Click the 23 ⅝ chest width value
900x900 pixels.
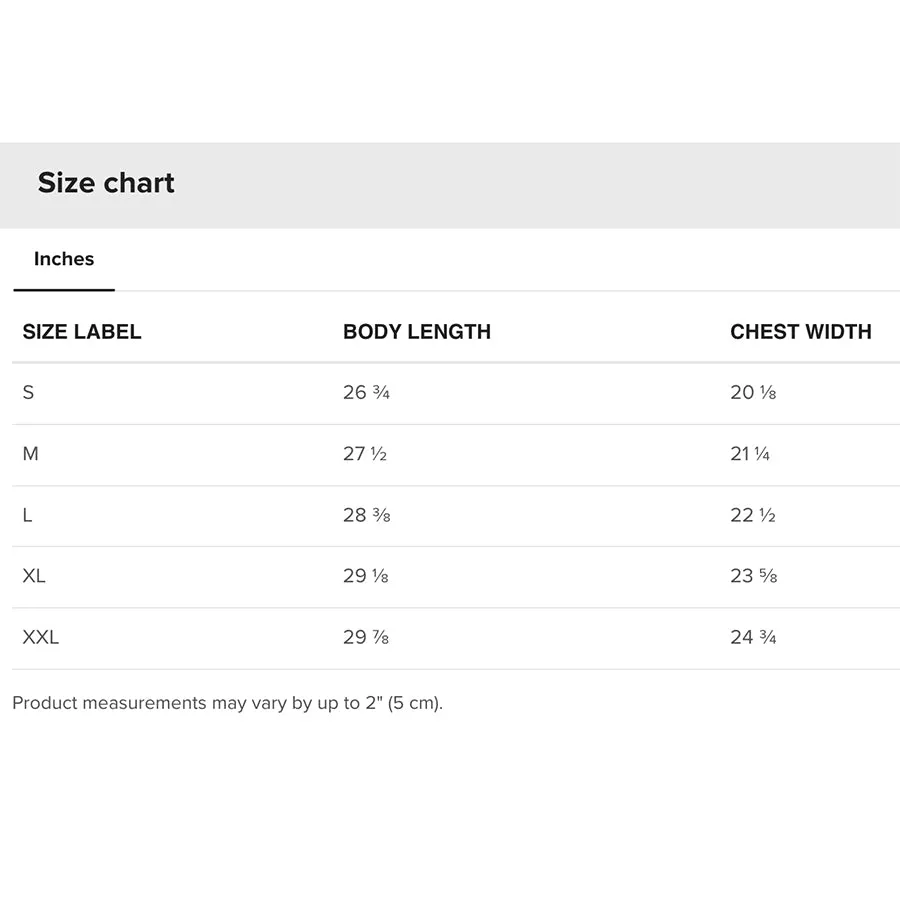click(x=754, y=576)
